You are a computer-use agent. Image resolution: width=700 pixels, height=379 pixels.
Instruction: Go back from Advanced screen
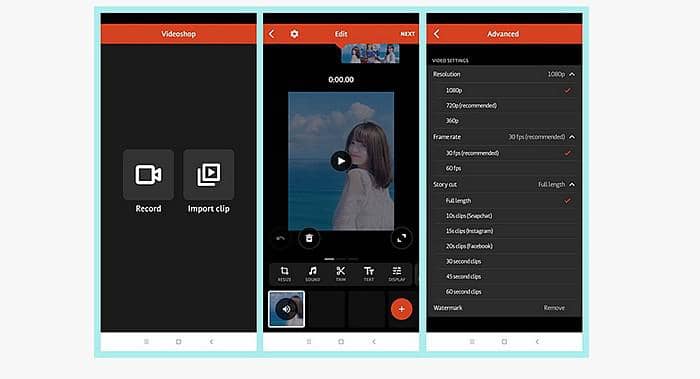coord(437,34)
